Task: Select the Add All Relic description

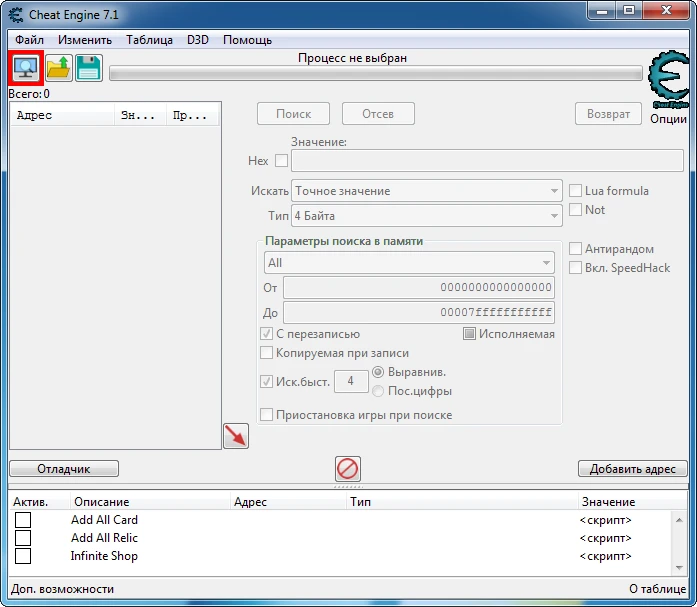Action: coord(104,538)
